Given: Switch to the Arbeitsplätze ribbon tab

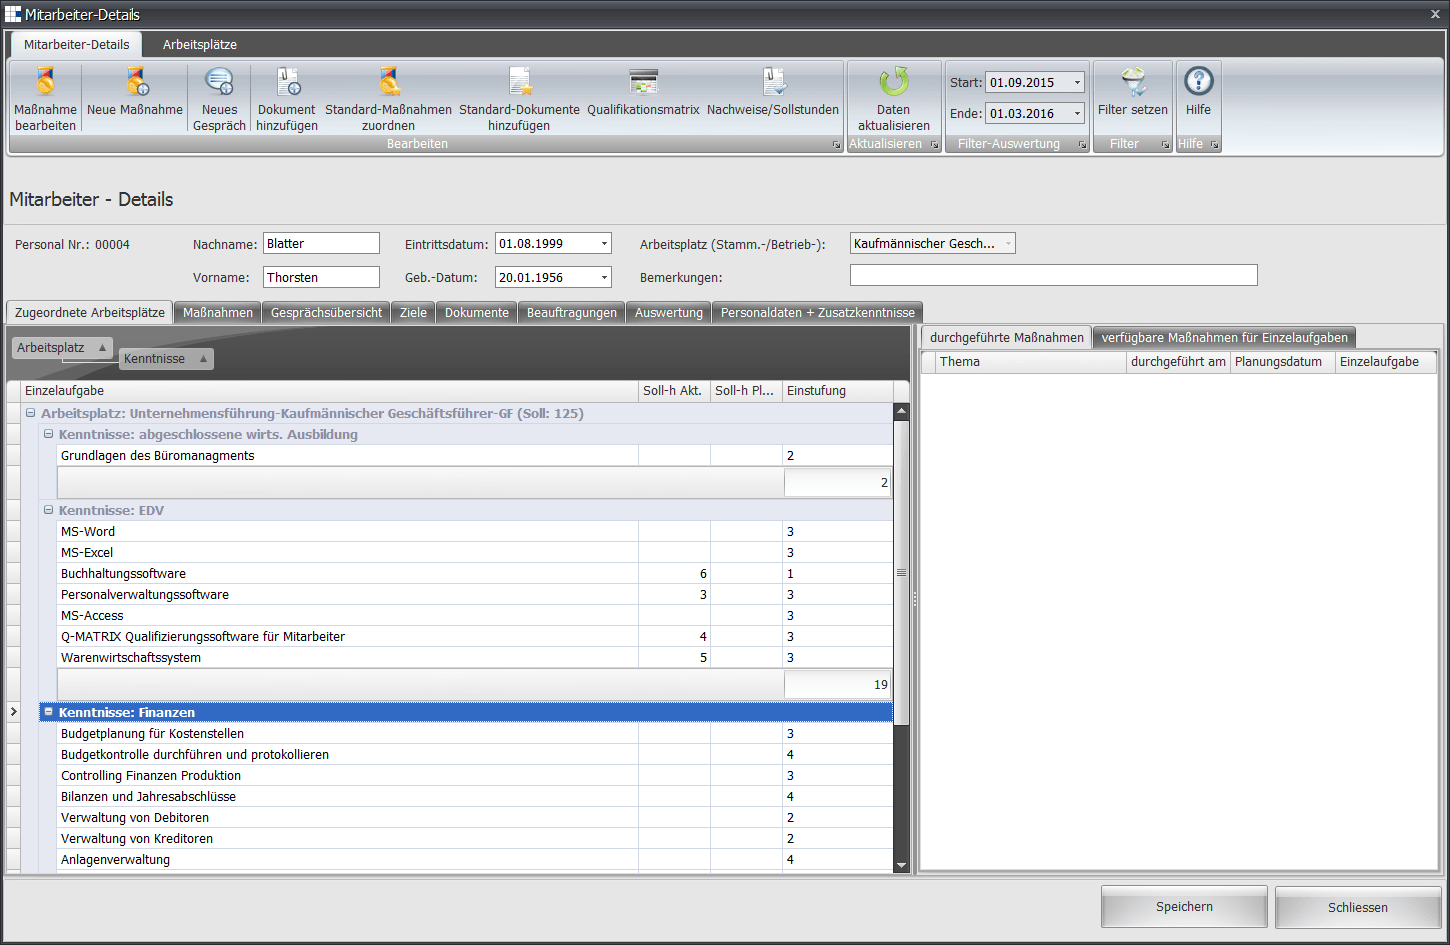Looking at the screenshot, I should (x=200, y=44).
